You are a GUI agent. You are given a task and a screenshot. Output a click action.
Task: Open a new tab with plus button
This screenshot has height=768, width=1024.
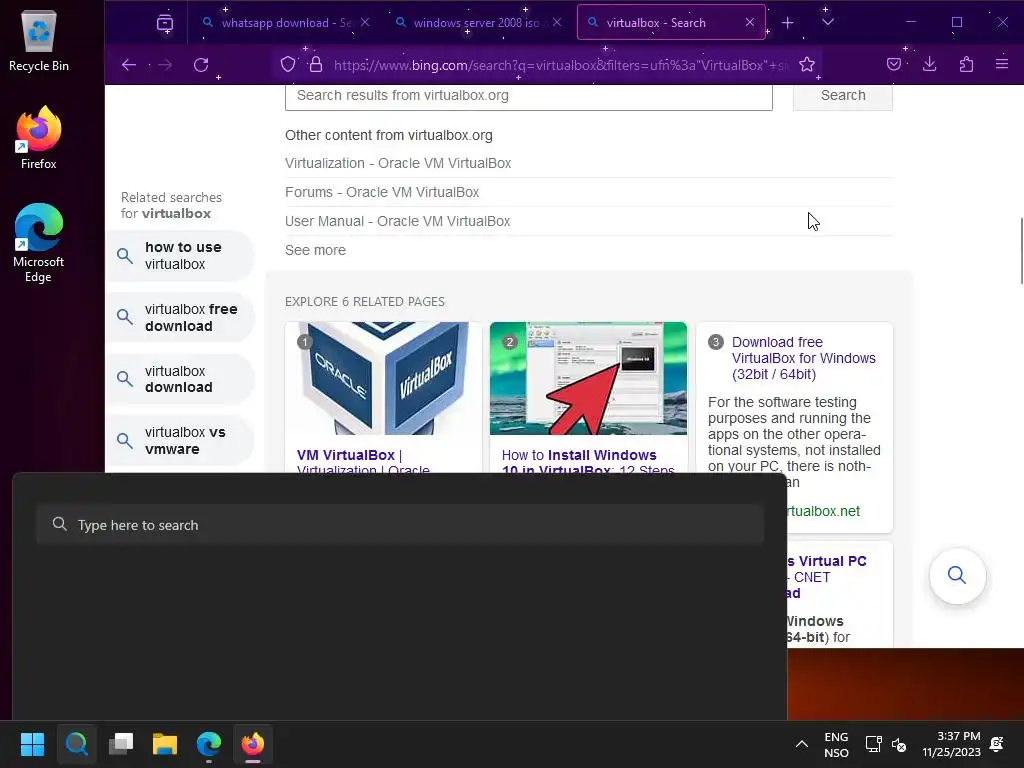[x=788, y=23]
